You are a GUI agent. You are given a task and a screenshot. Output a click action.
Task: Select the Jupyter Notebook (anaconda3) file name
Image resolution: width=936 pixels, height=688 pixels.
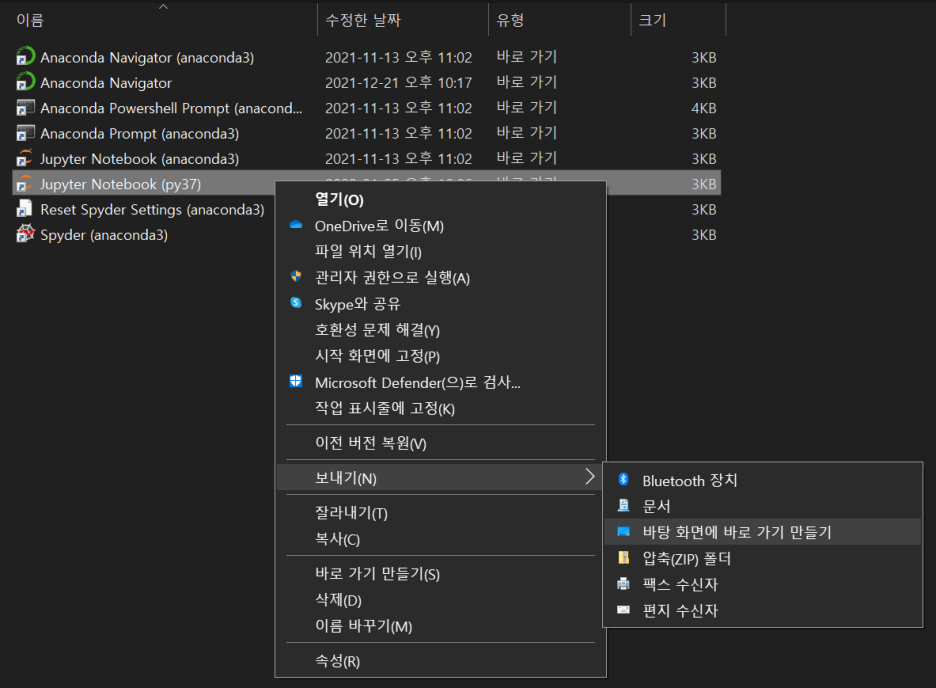click(139, 159)
